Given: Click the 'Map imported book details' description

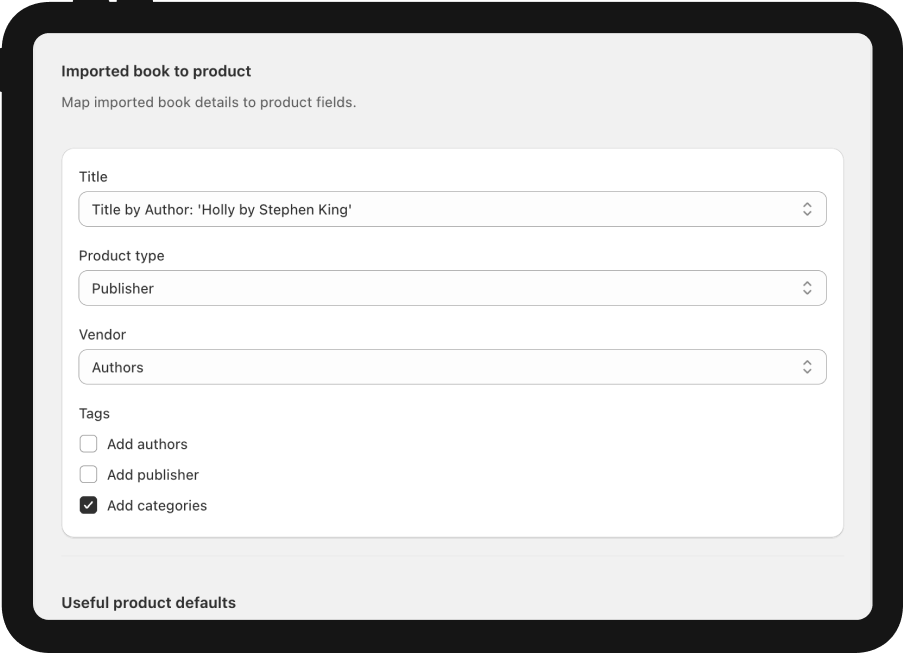Looking at the screenshot, I should pyautogui.click(x=208, y=102).
